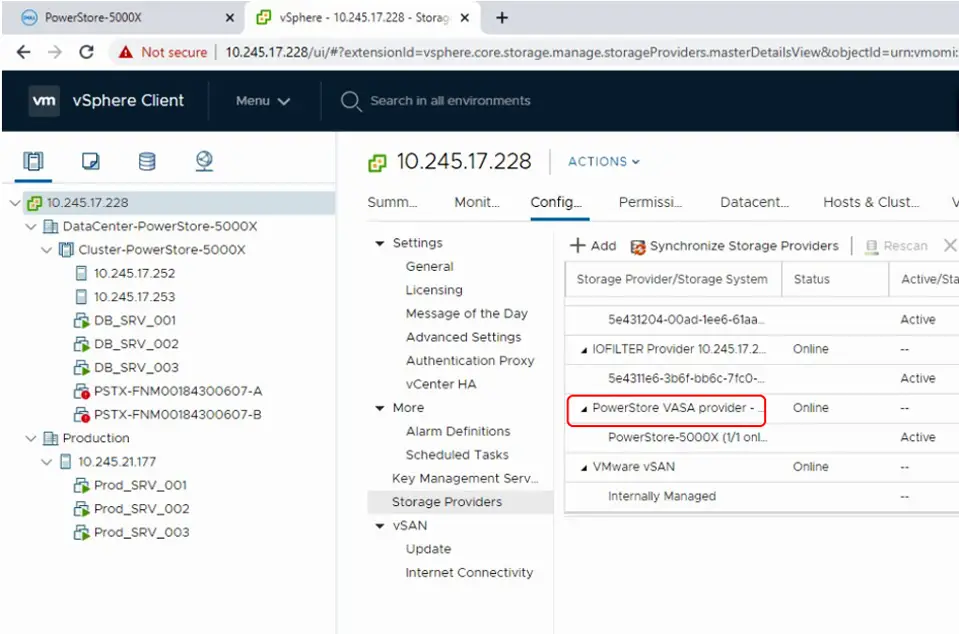
Task: Open Key Management Servers
Action: tap(465, 478)
